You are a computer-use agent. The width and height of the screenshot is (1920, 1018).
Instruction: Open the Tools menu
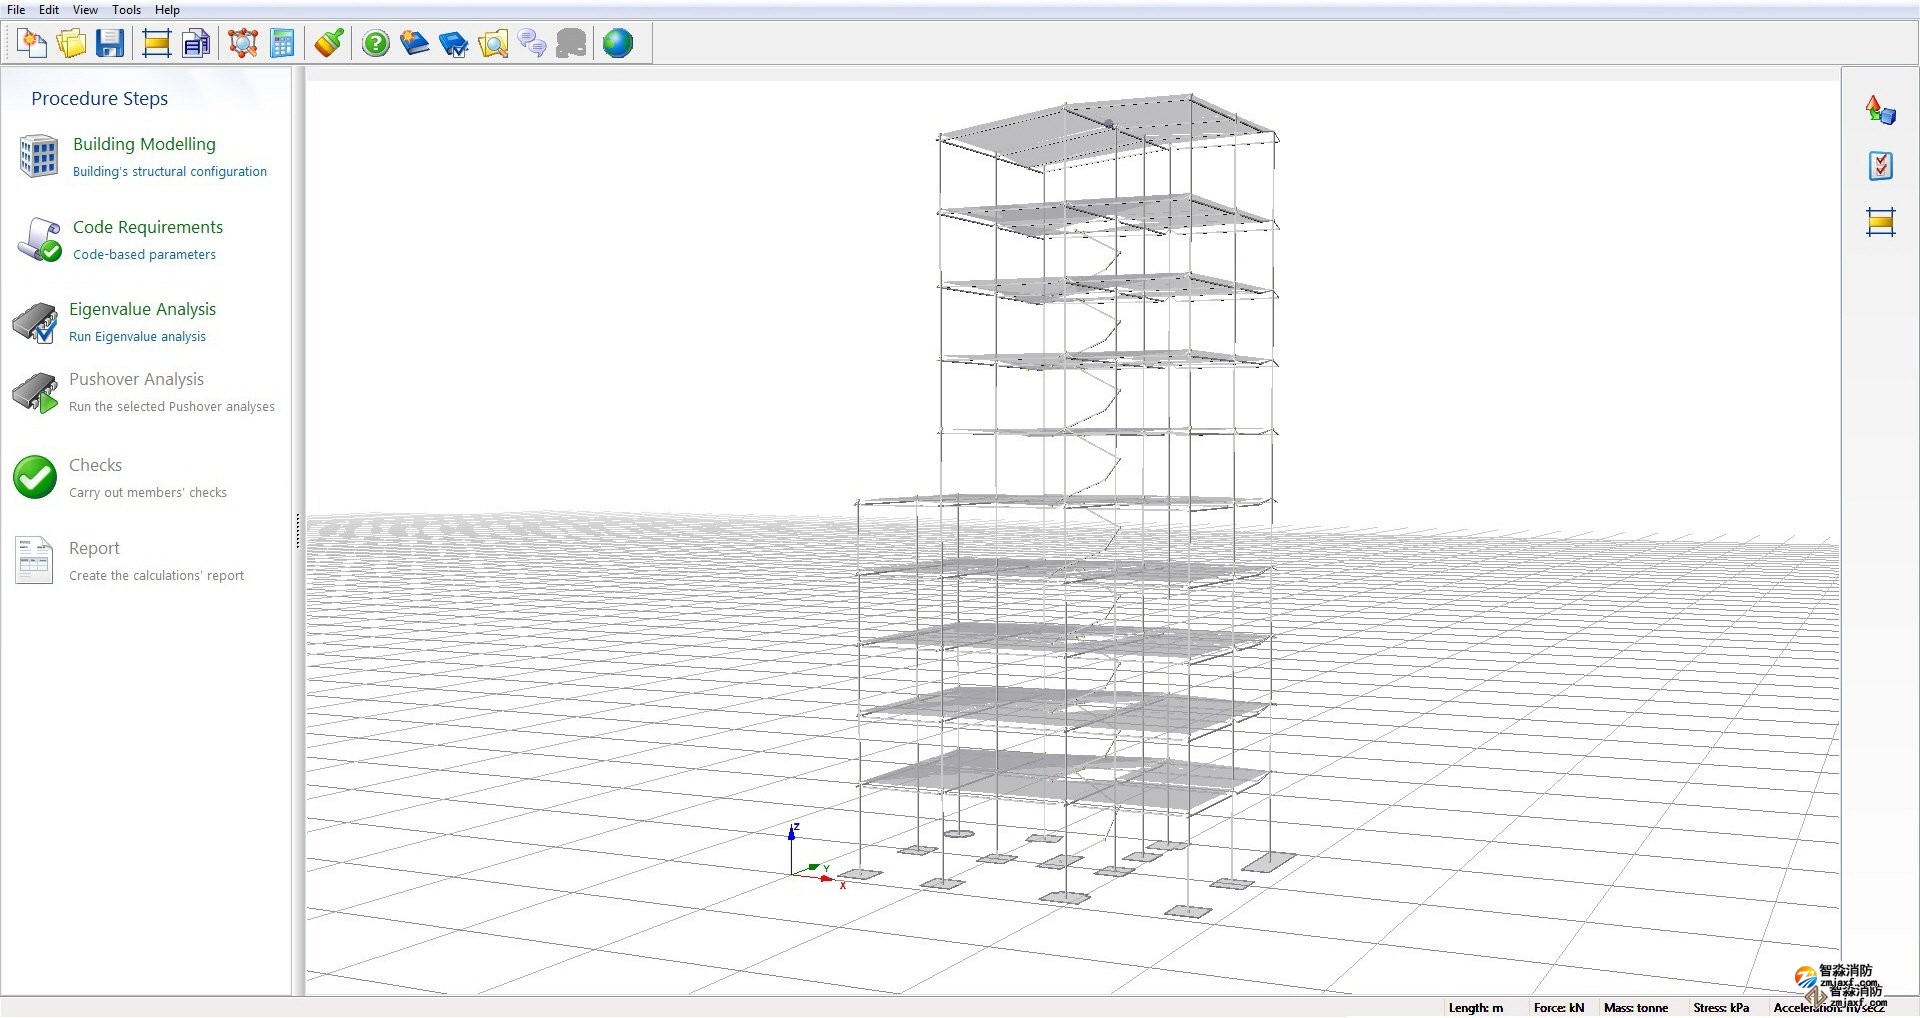tap(126, 10)
